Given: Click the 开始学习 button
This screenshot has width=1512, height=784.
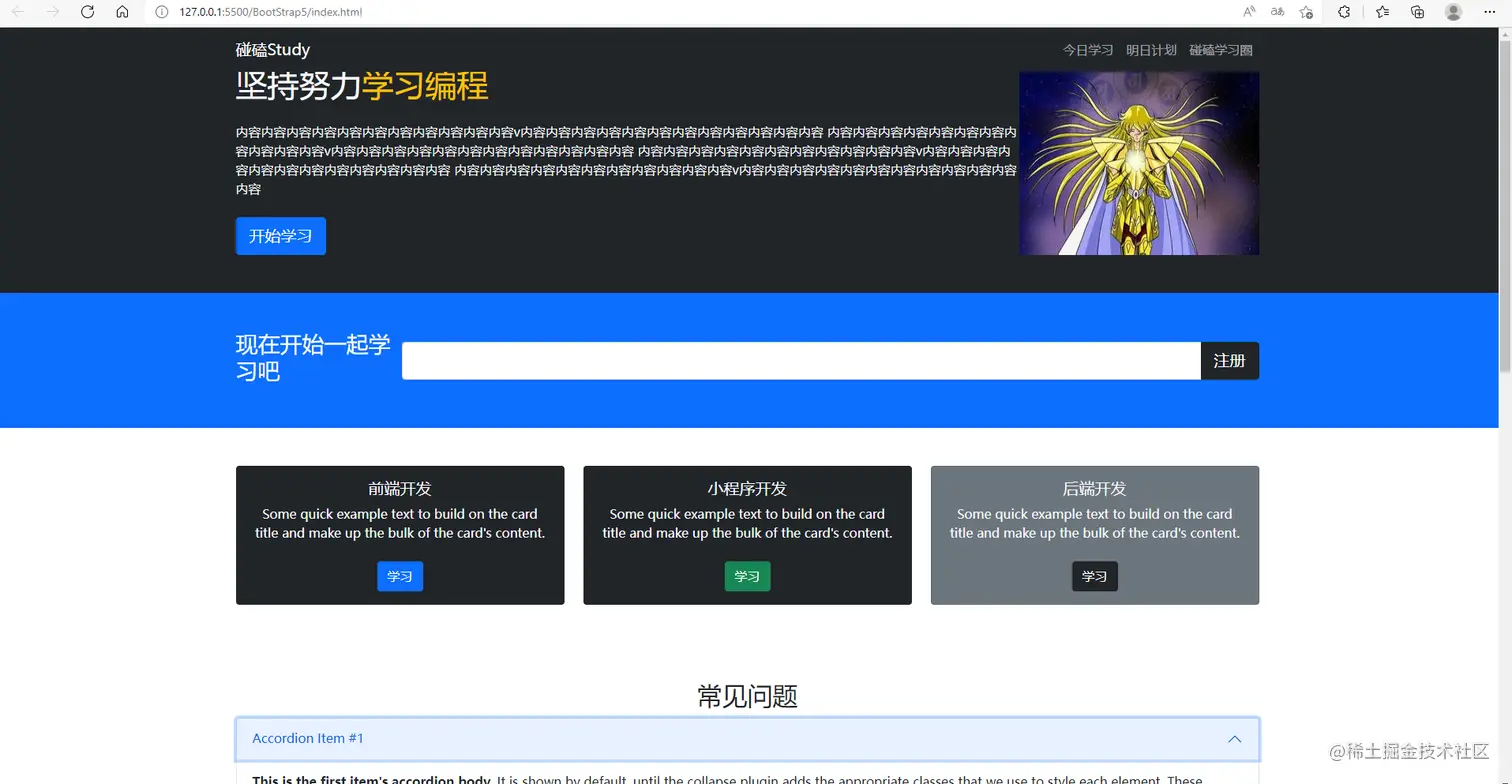Looking at the screenshot, I should point(281,236).
